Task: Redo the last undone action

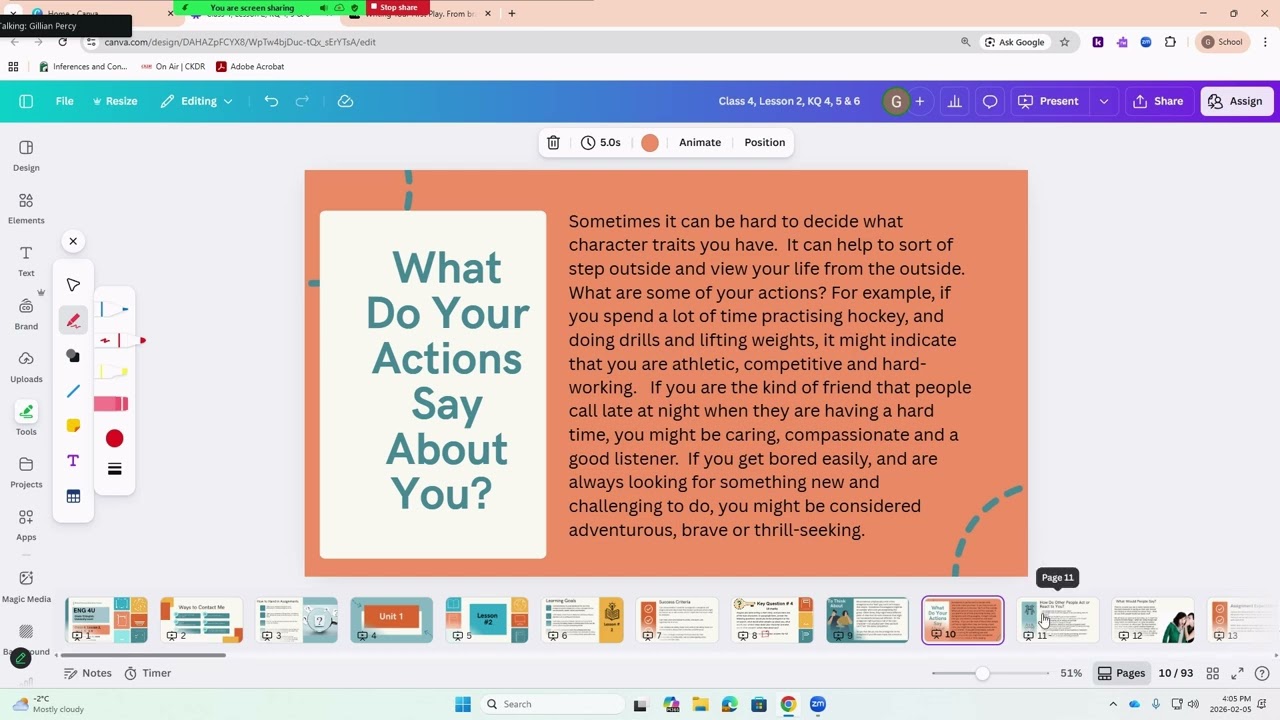Action: point(302,101)
